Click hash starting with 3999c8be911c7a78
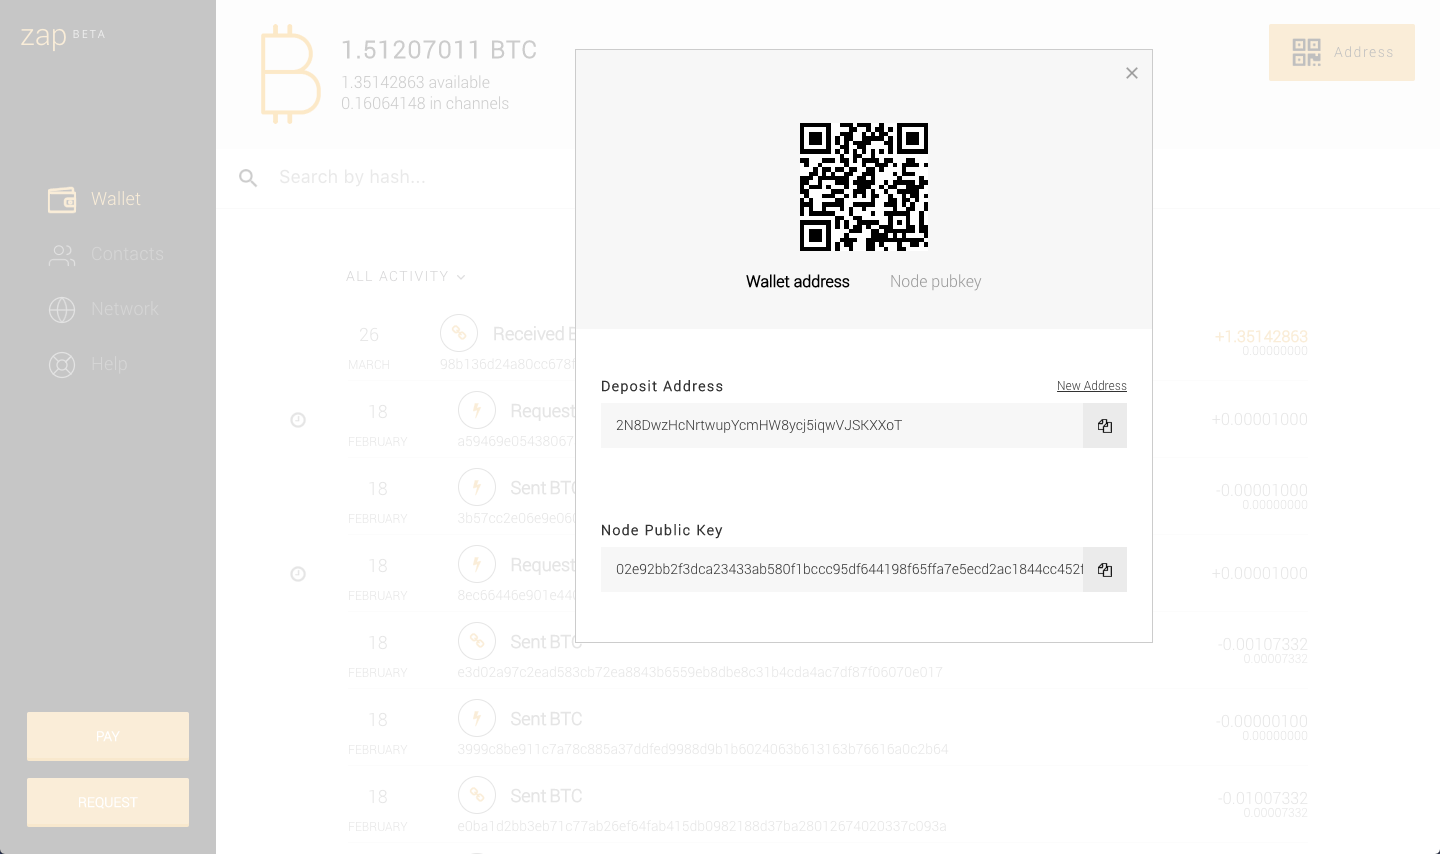1440x854 pixels. [703, 749]
